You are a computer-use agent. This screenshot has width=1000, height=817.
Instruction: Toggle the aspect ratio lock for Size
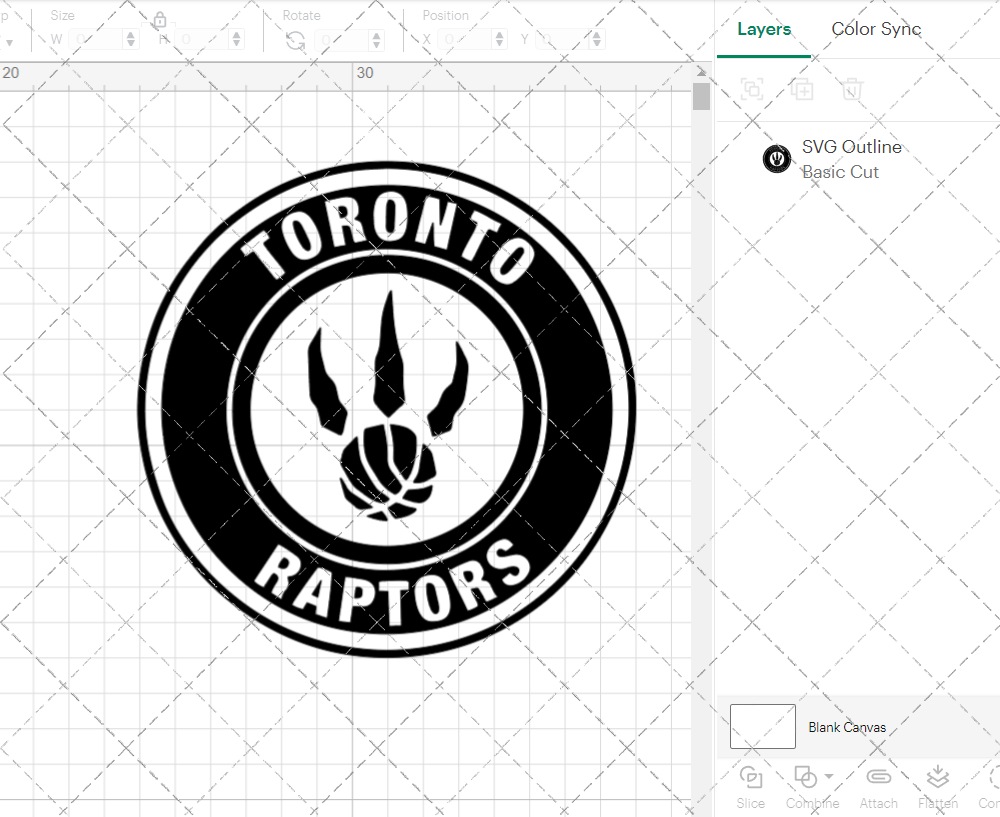pos(160,21)
